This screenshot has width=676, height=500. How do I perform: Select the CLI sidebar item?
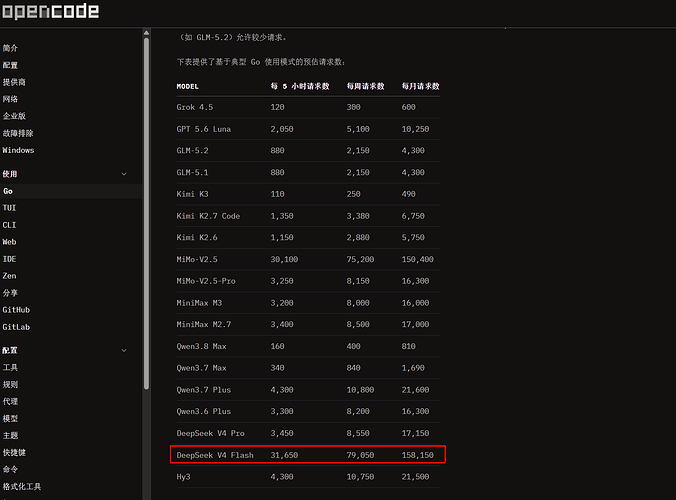click(x=9, y=225)
